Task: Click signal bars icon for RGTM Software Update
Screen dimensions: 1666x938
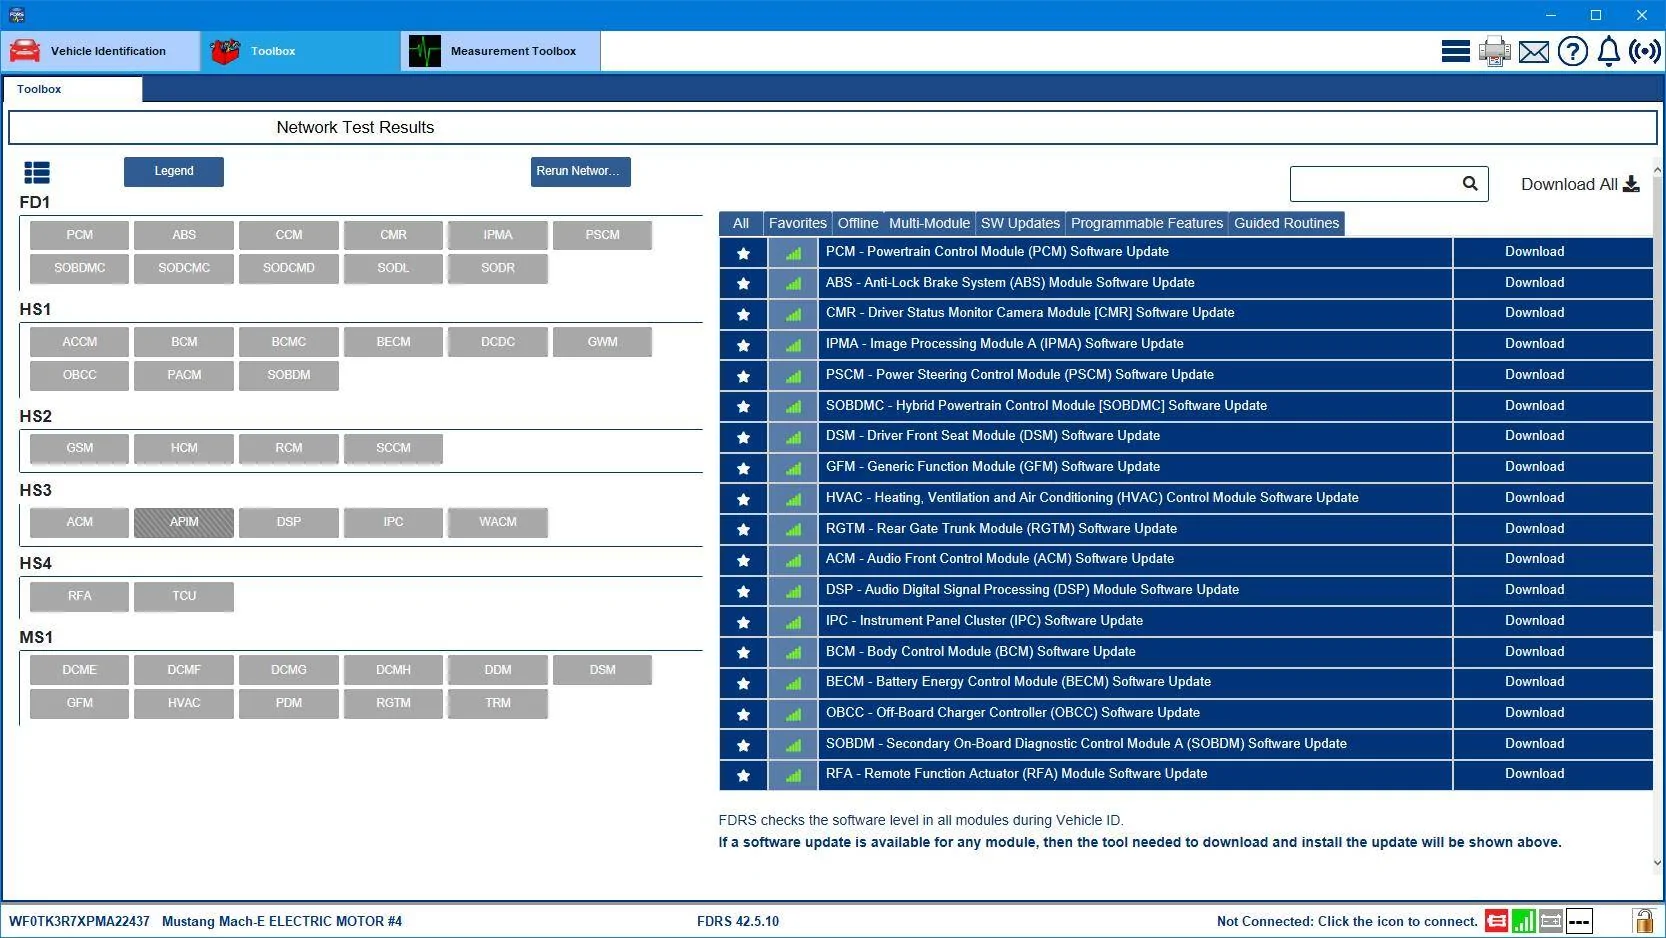Action: [793, 529]
